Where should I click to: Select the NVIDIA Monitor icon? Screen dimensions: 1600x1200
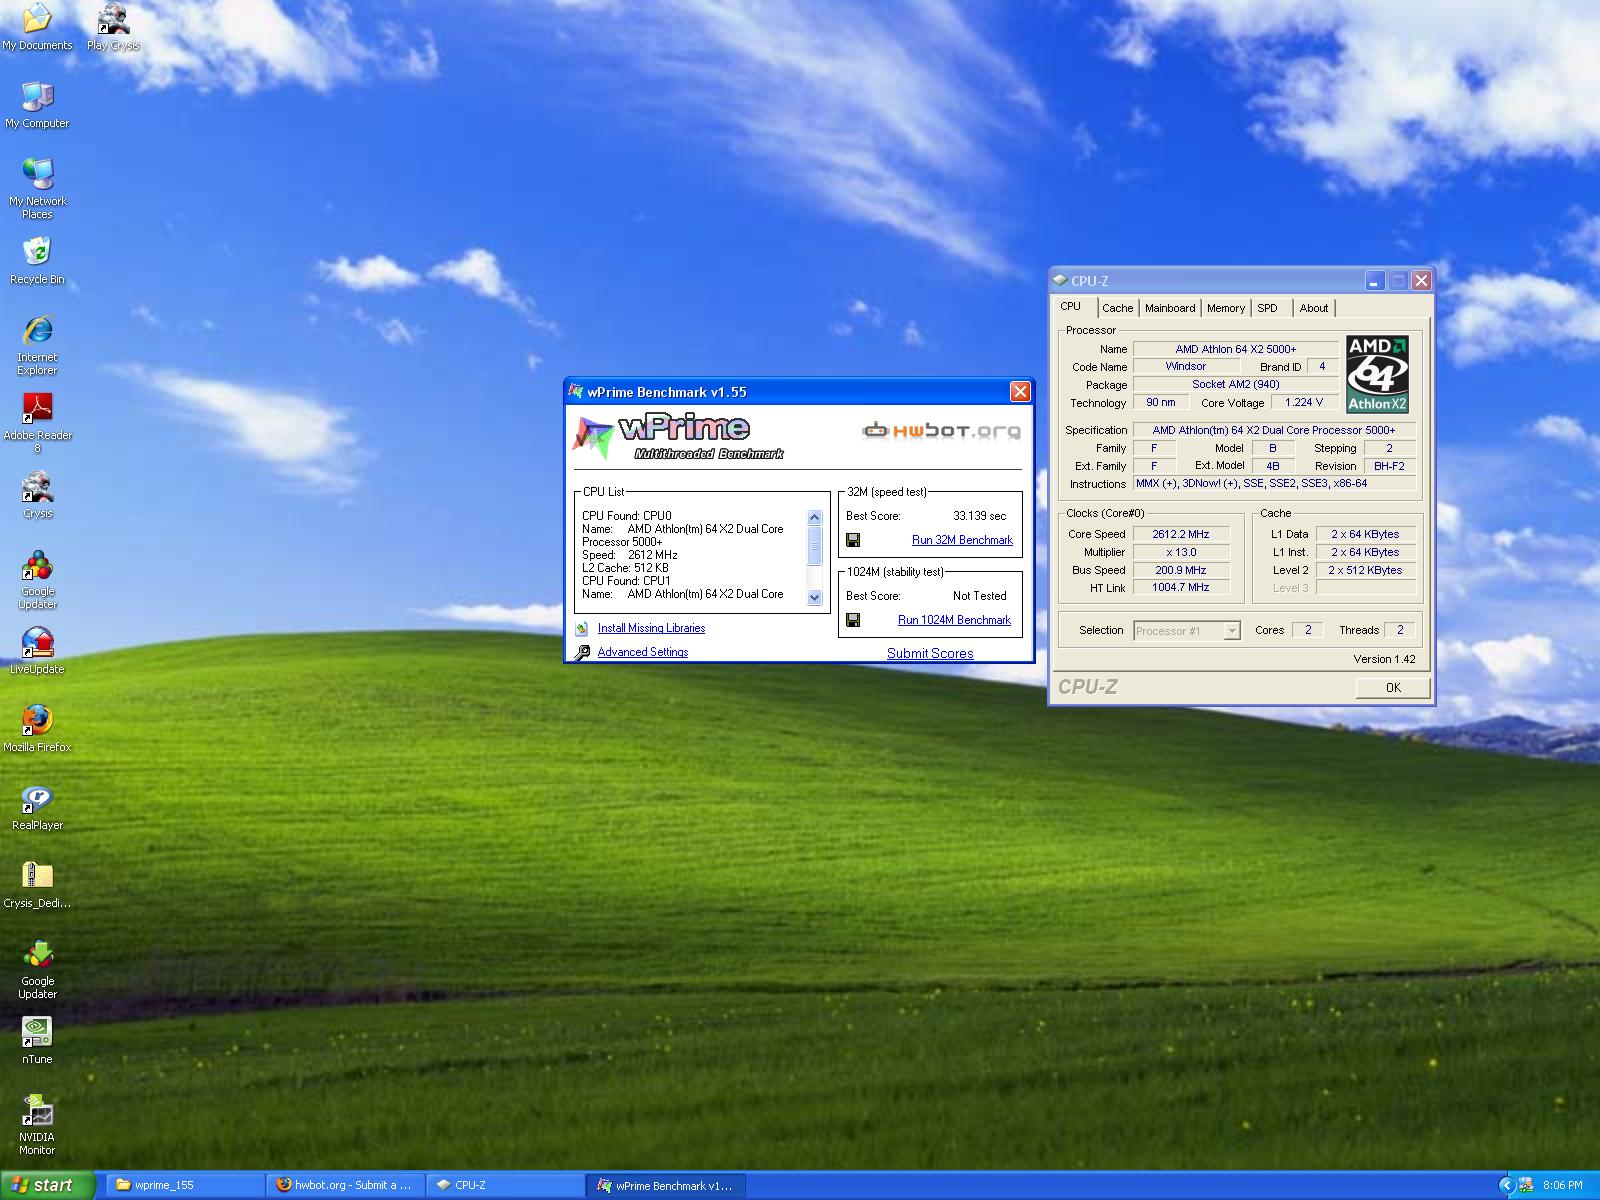click(37, 1124)
